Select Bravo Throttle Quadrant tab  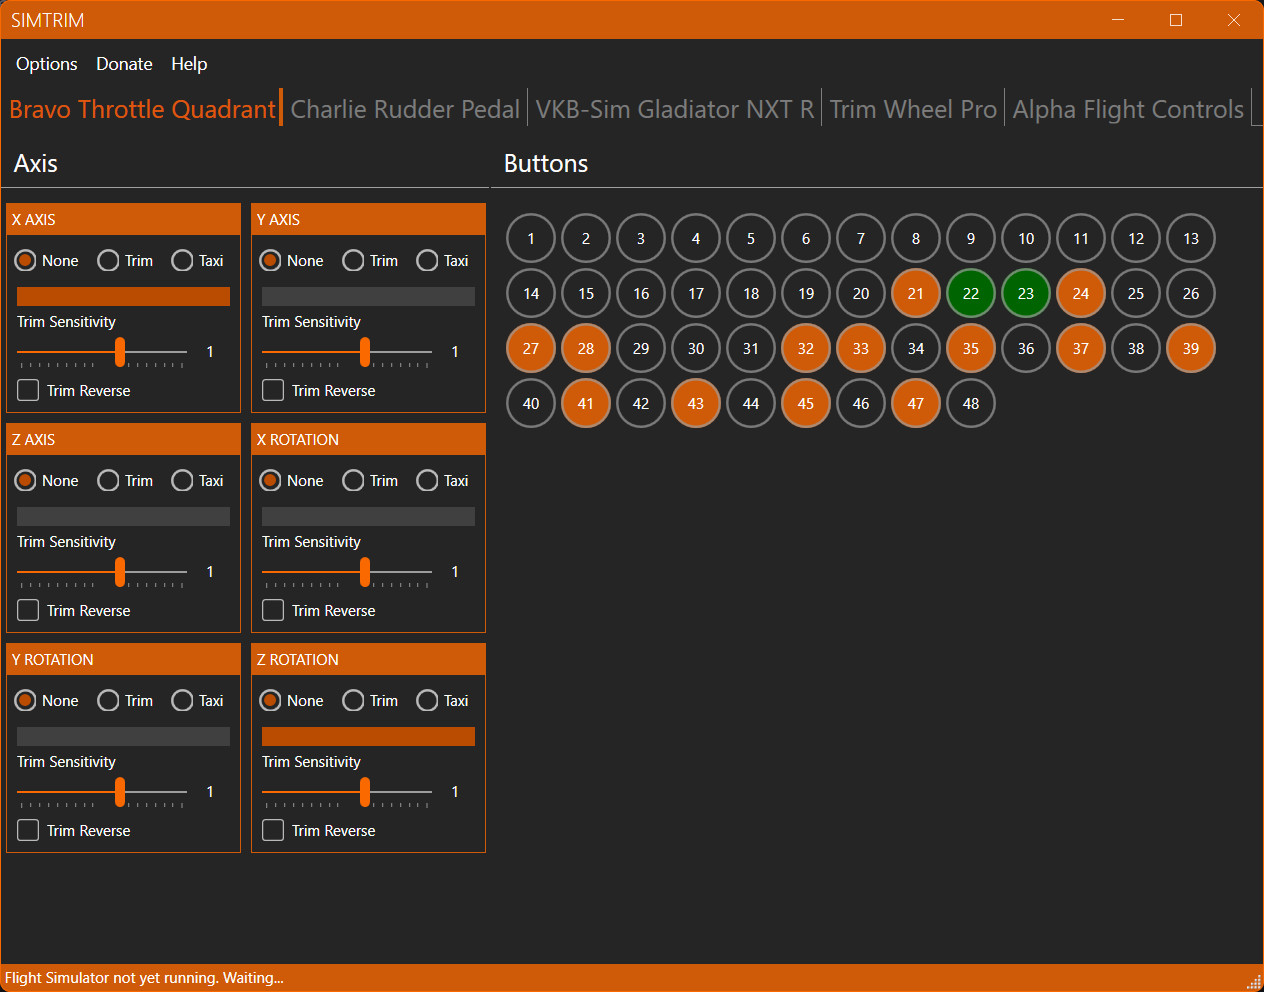coord(142,109)
